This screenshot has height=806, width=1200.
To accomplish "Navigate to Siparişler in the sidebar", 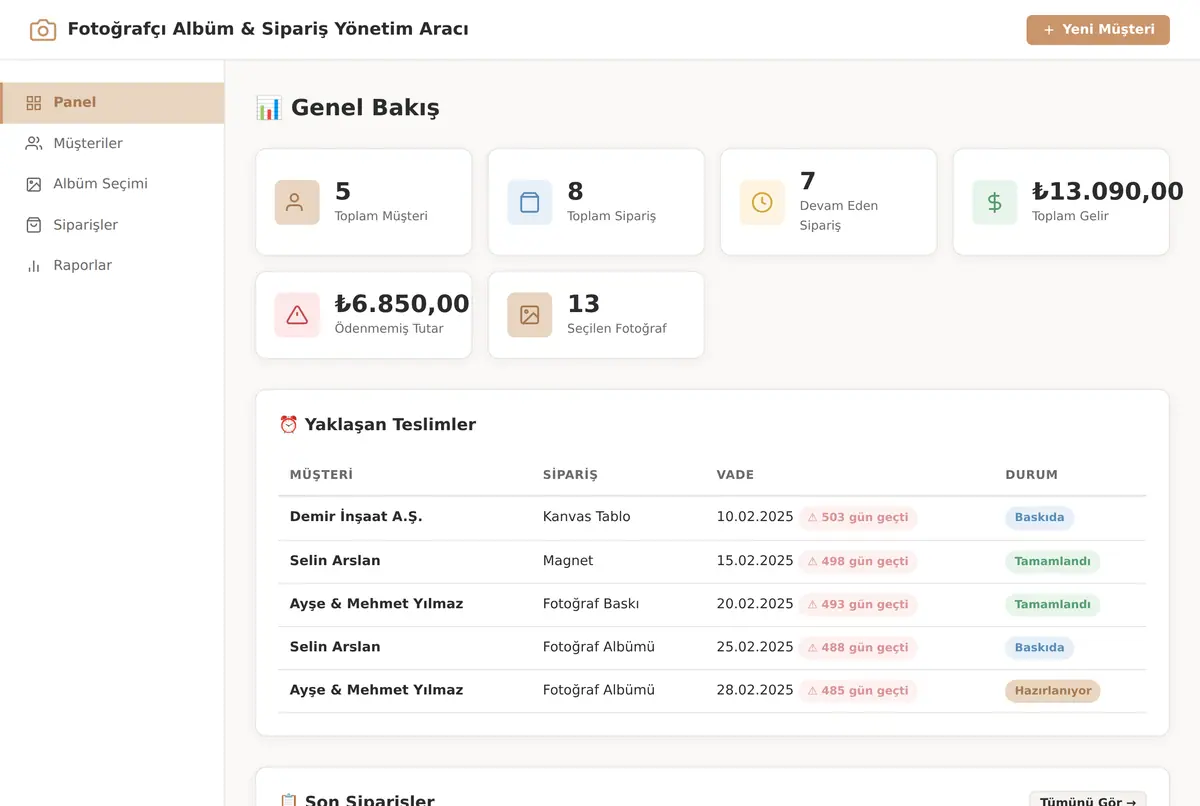I will click(112, 225).
